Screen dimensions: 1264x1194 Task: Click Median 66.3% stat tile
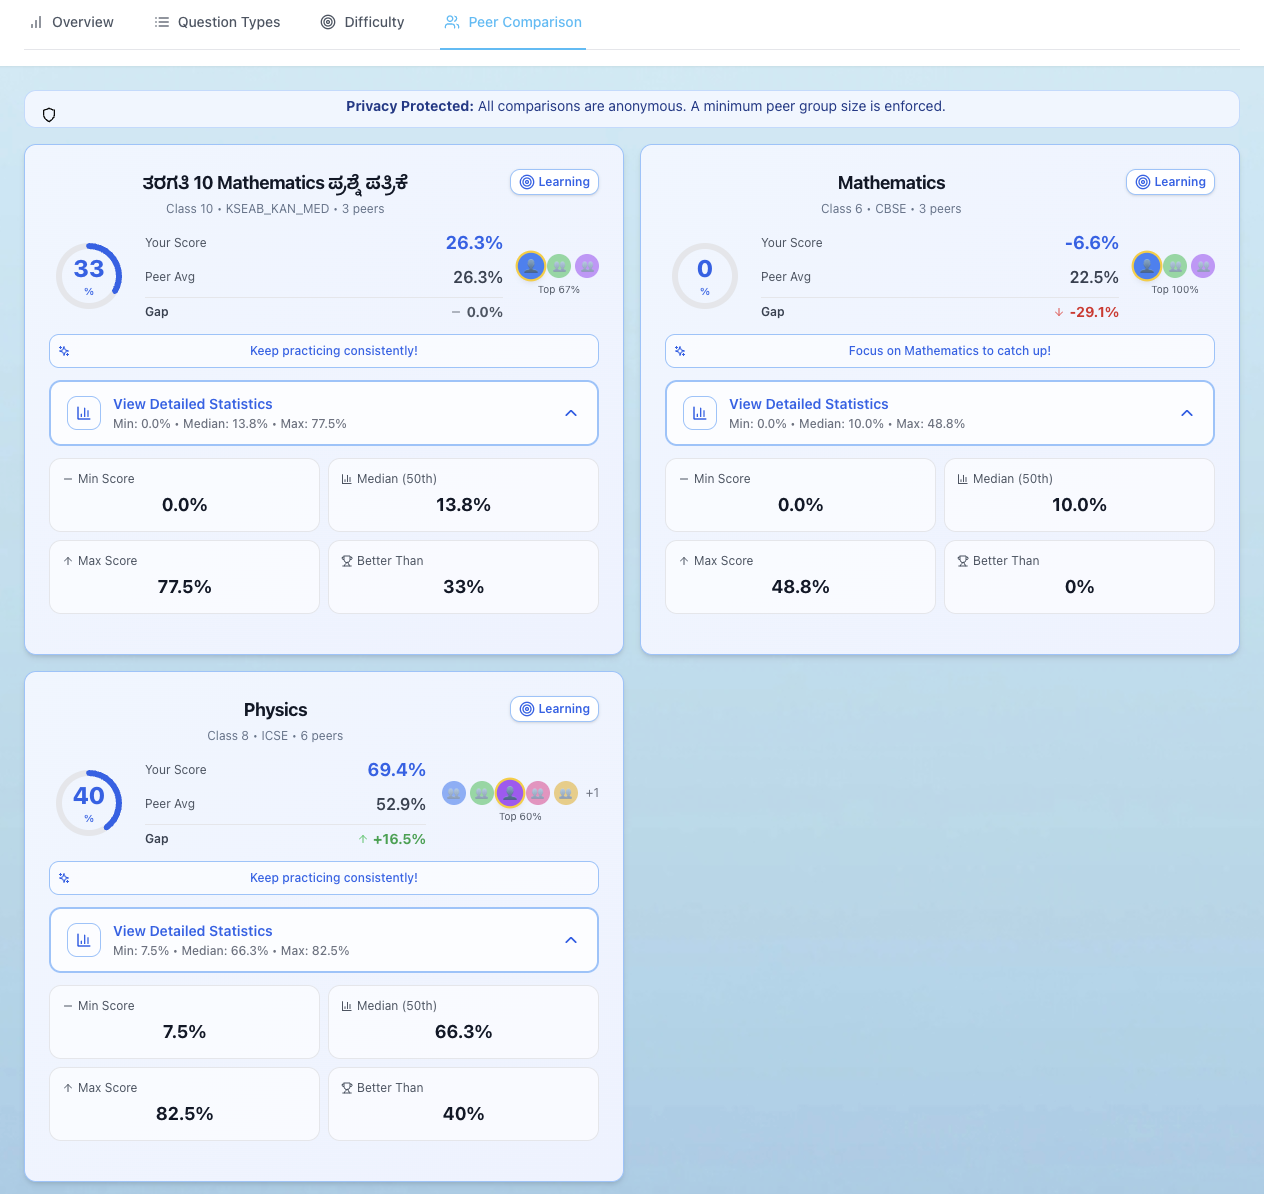[x=463, y=1022]
